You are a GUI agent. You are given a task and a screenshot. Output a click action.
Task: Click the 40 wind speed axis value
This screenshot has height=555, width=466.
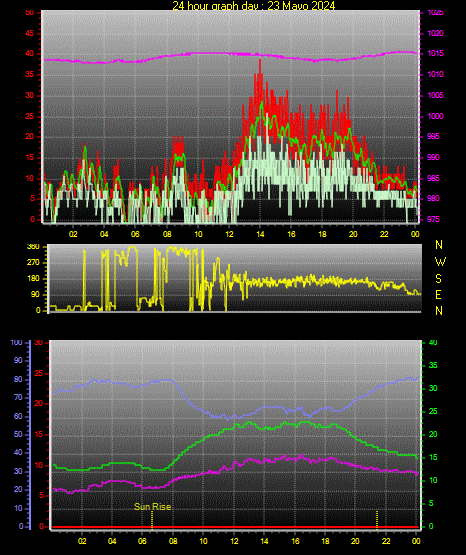[x=30, y=53]
